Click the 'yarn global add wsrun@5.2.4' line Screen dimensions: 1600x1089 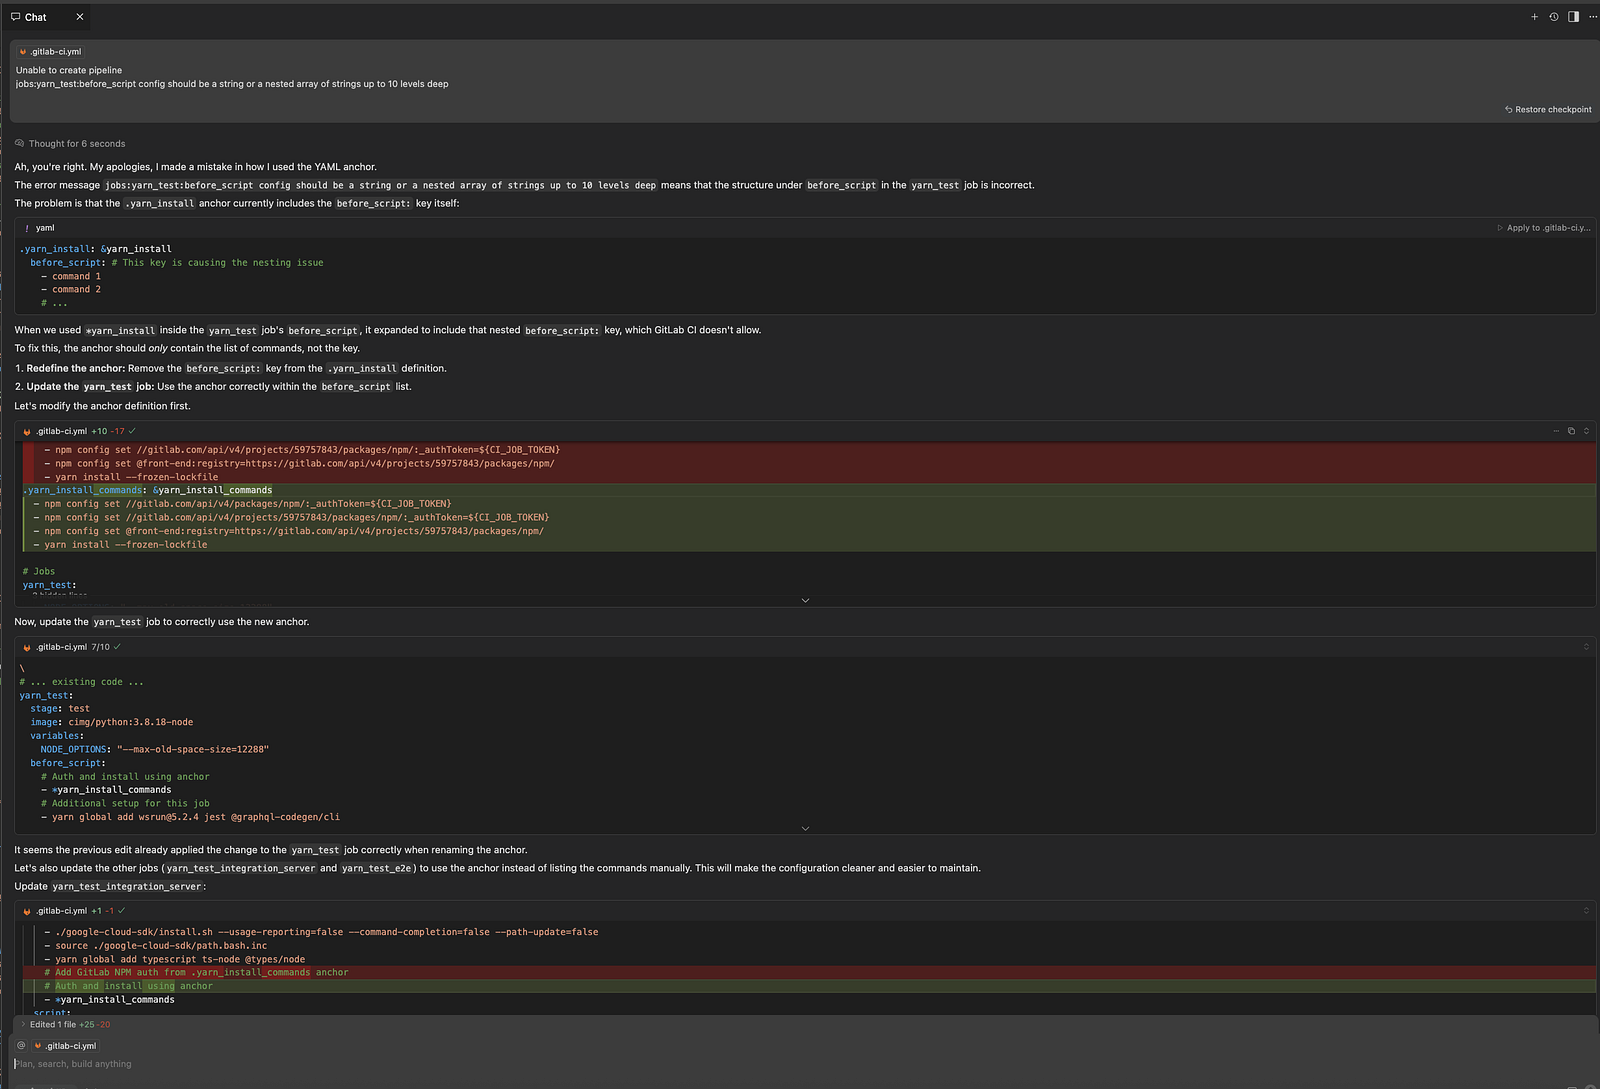[190, 818]
